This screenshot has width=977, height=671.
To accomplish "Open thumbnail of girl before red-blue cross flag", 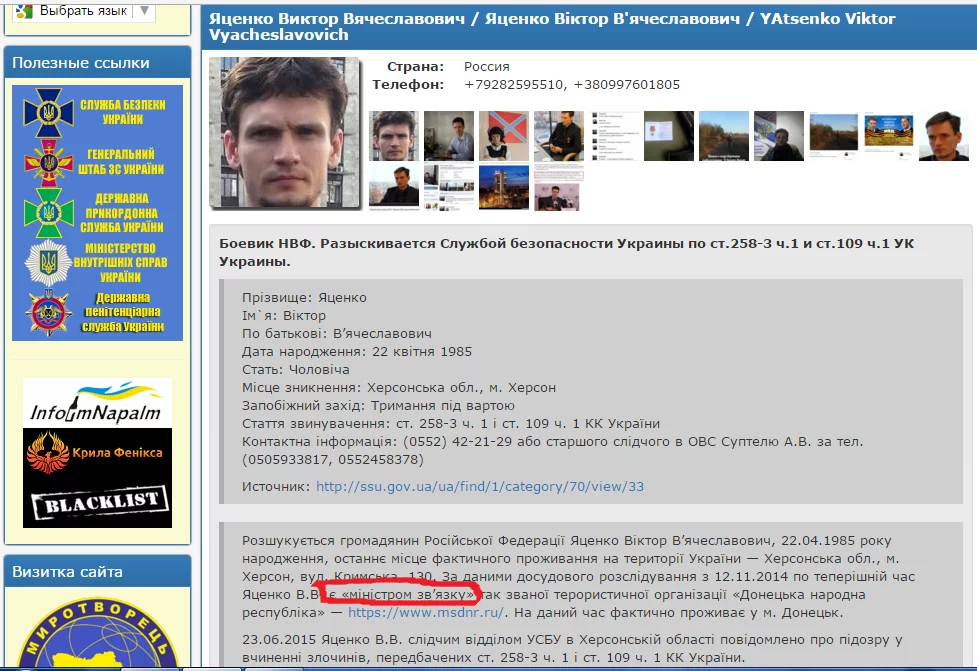I will 503,136.
